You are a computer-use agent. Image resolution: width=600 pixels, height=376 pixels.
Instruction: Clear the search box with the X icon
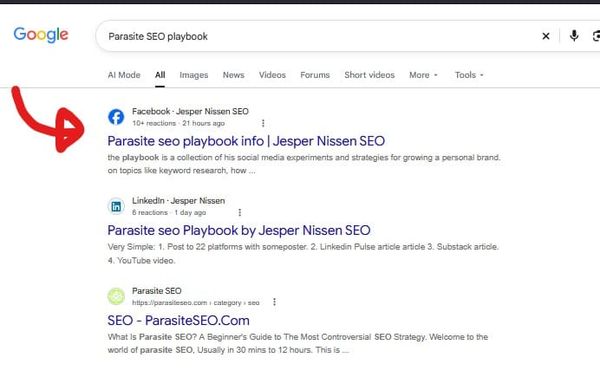546,36
